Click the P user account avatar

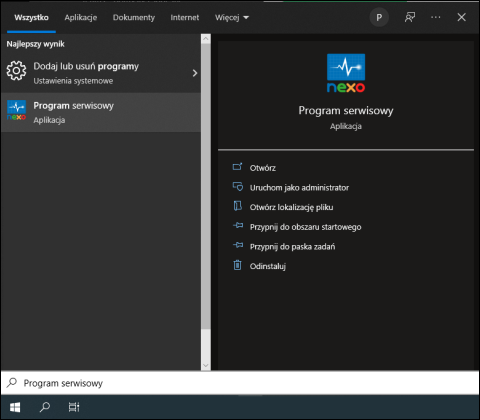click(x=379, y=17)
